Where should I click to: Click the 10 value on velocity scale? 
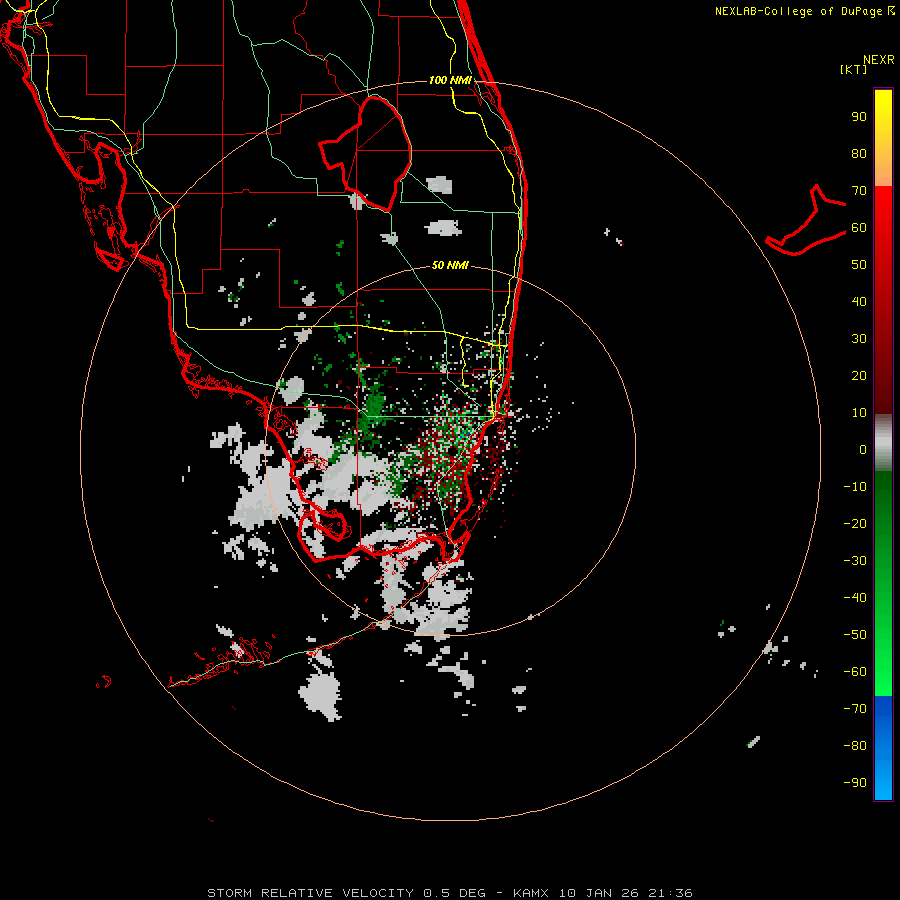(859, 413)
